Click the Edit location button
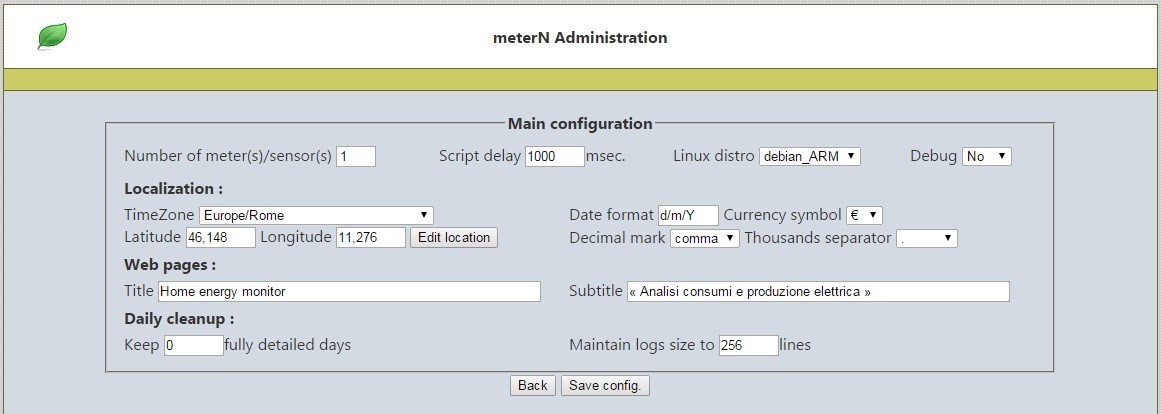This screenshot has width=1162, height=414. [x=454, y=238]
